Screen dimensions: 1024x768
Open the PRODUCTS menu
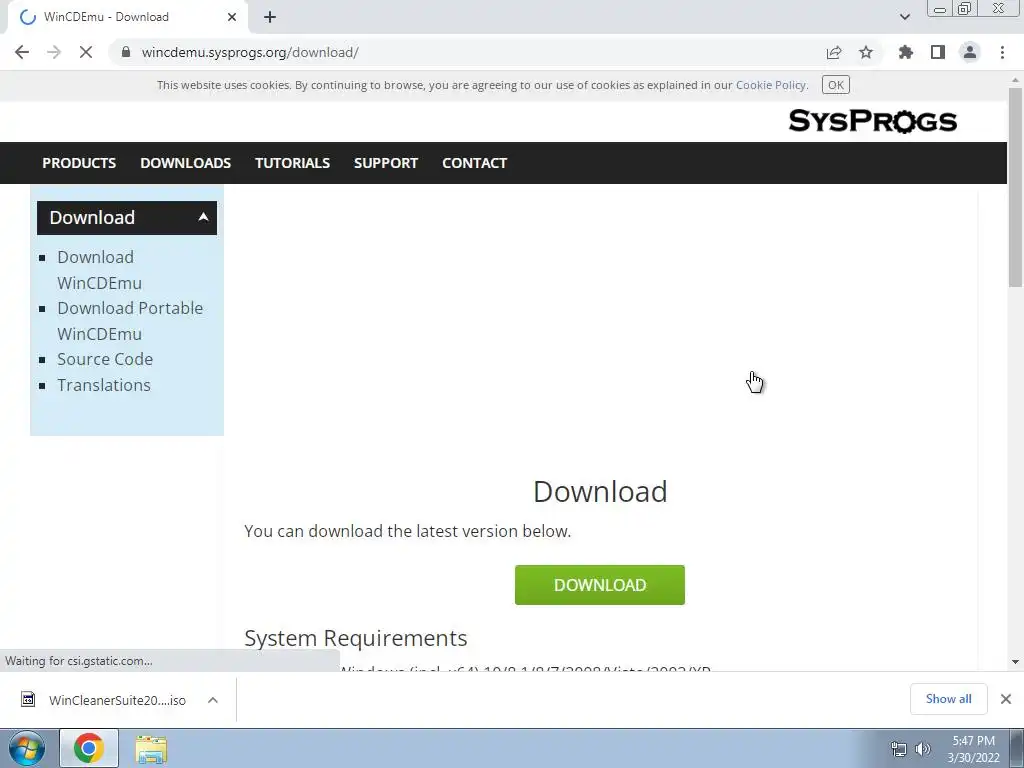click(79, 163)
